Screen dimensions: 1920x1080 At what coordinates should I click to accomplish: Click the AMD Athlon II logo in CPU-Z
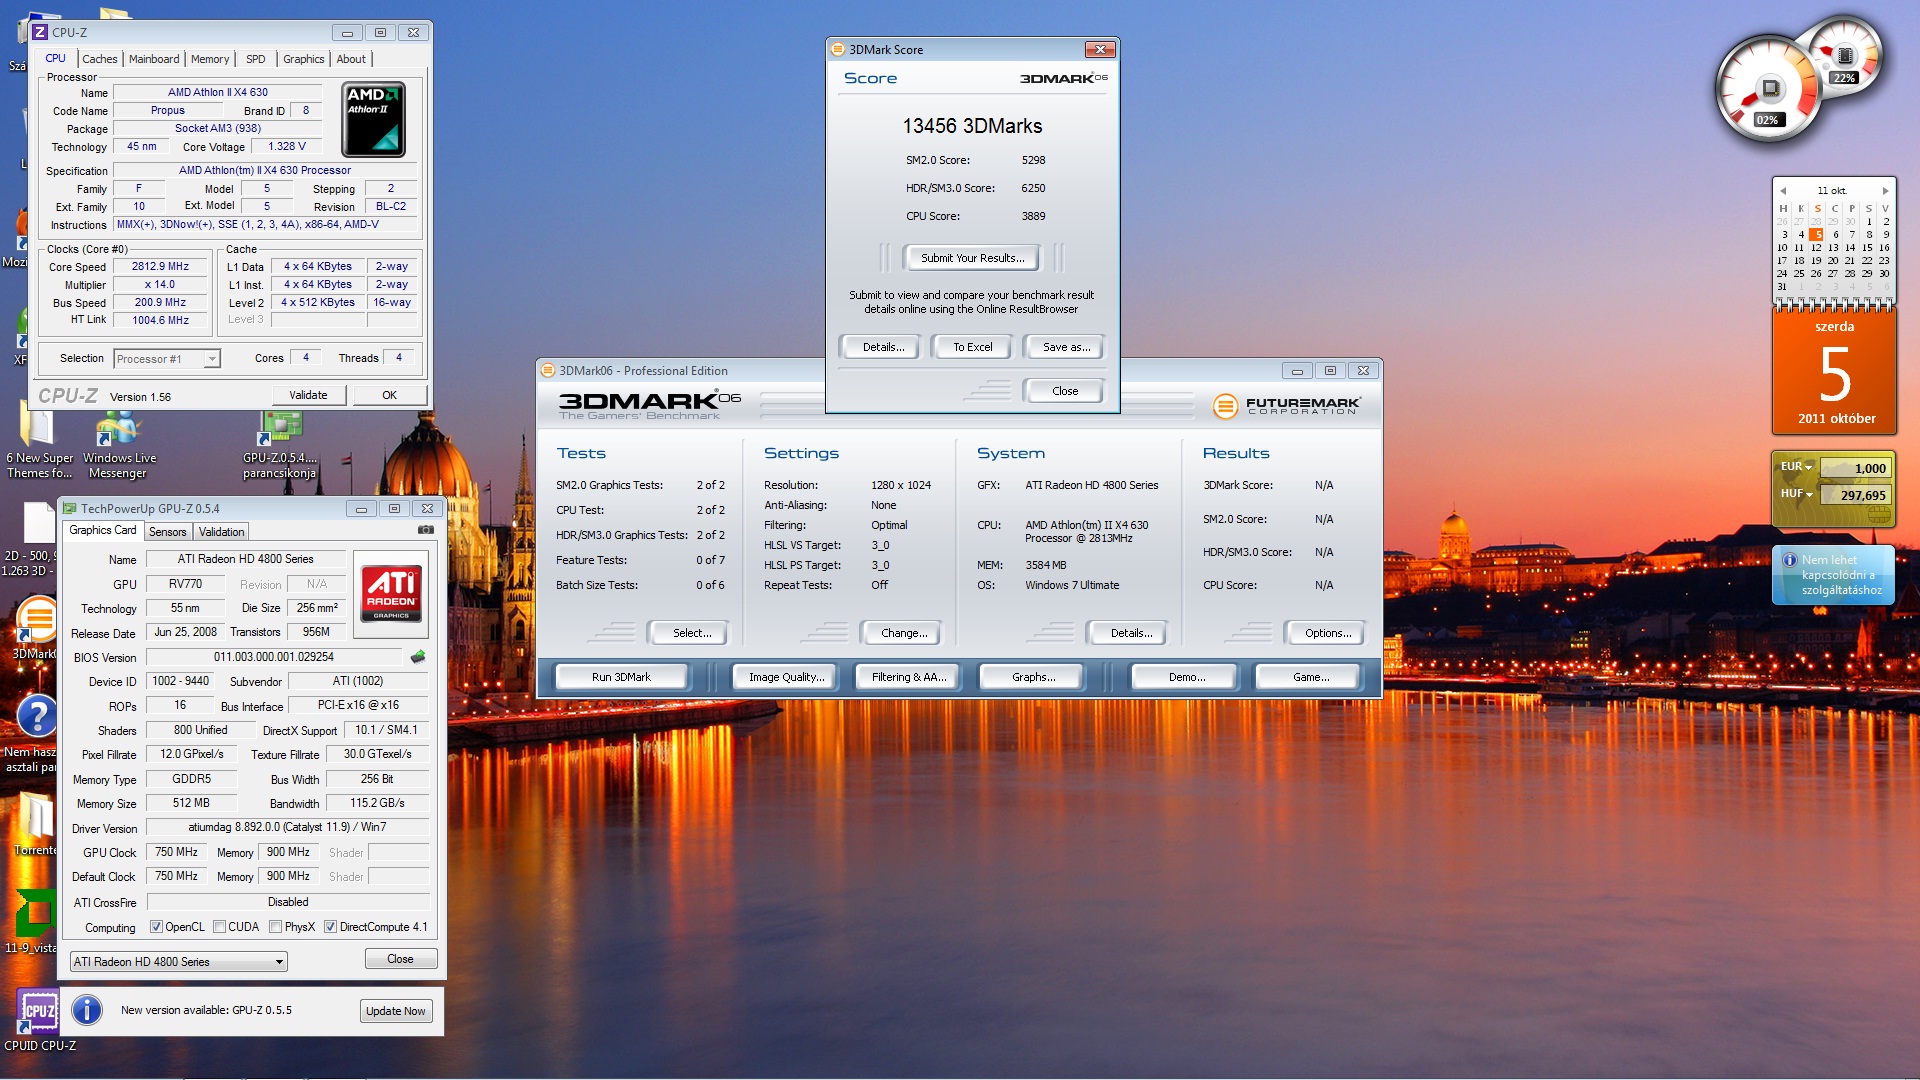tap(373, 119)
